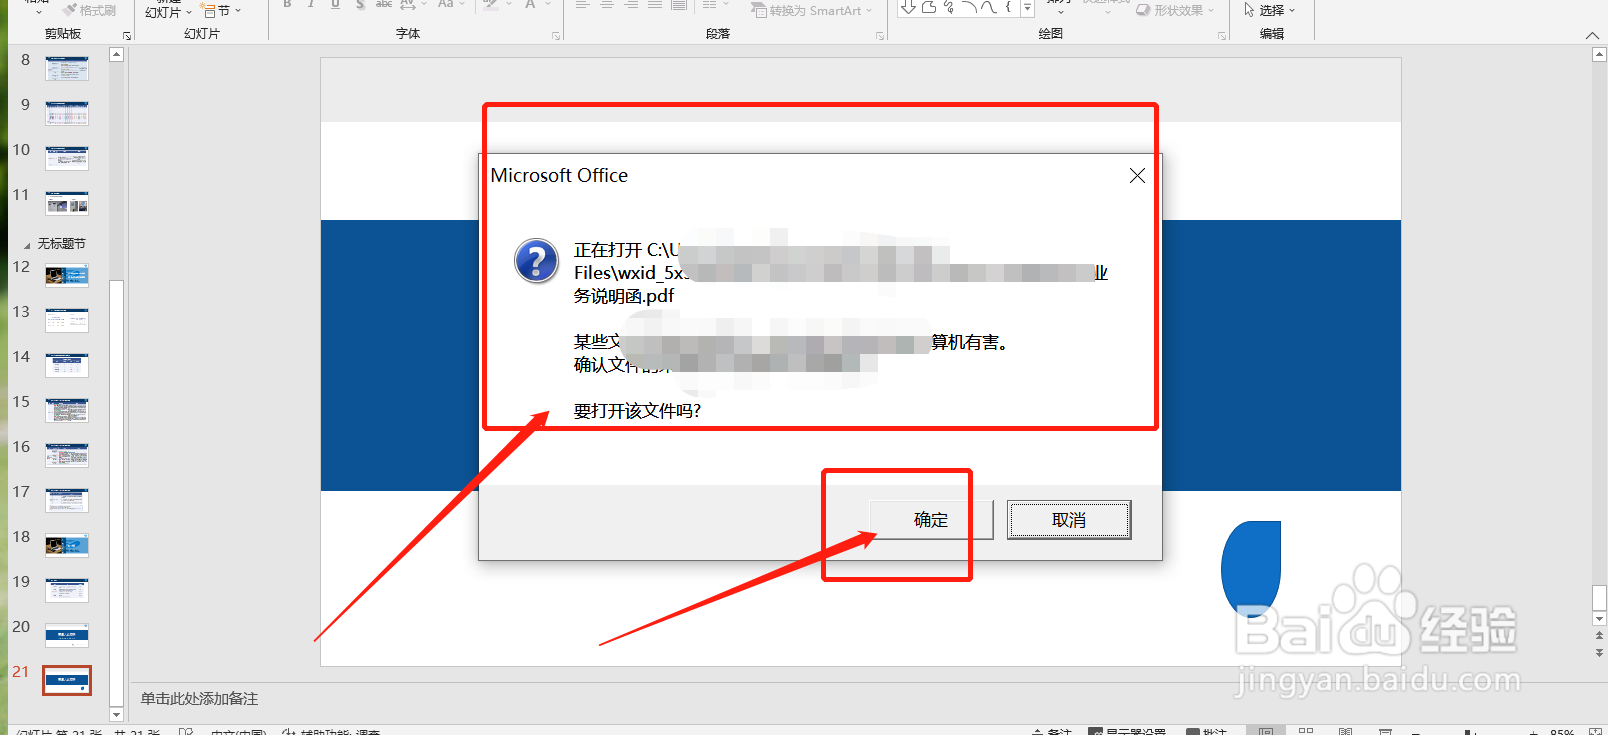The height and width of the screenshot is (735, 1608).
Task: Select slide 21 thumbnail
Action: [x=67, y=680]
